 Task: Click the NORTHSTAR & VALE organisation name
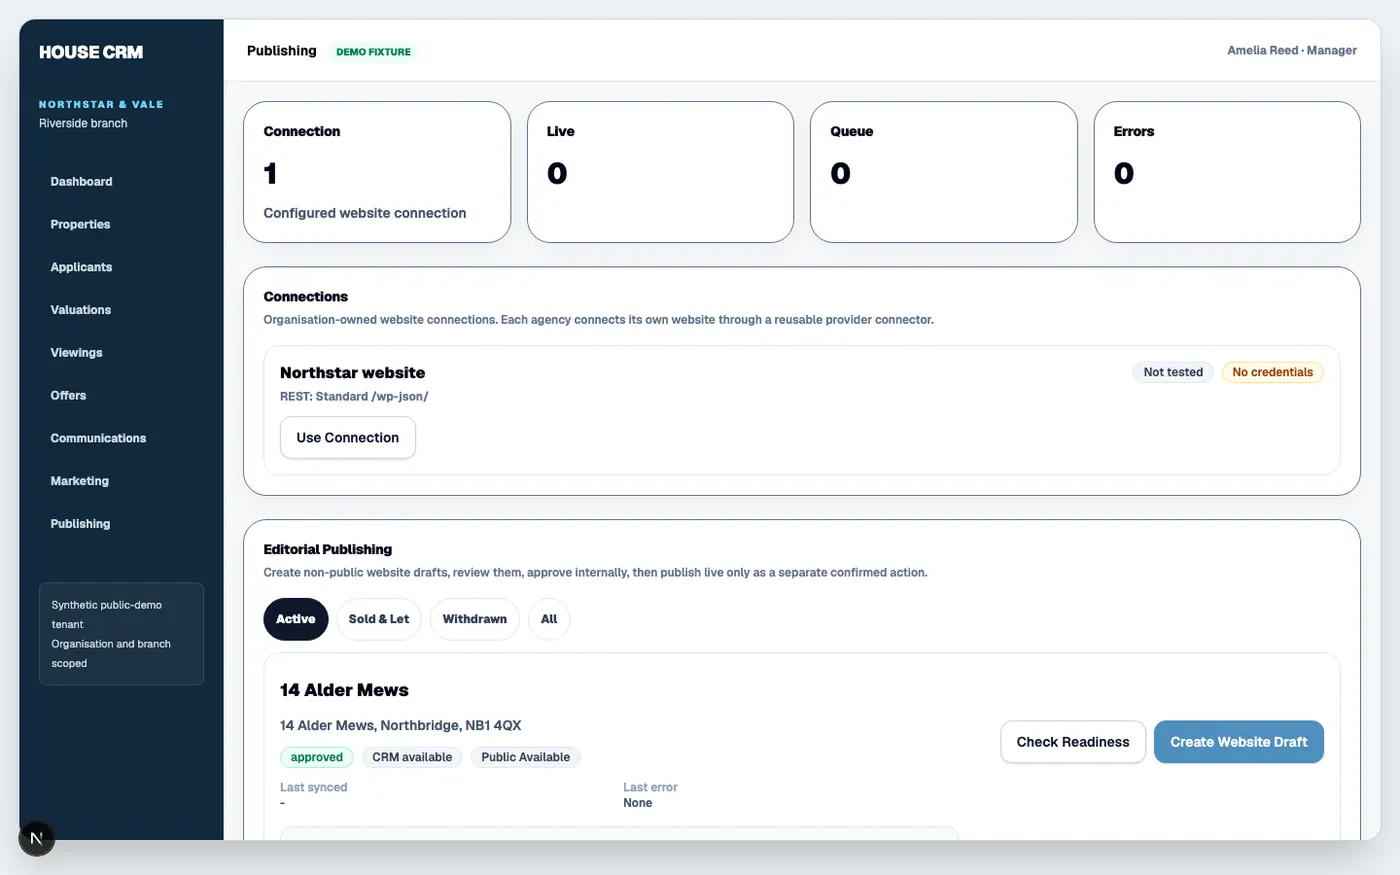pyautogui.click(x=101, y=104)
